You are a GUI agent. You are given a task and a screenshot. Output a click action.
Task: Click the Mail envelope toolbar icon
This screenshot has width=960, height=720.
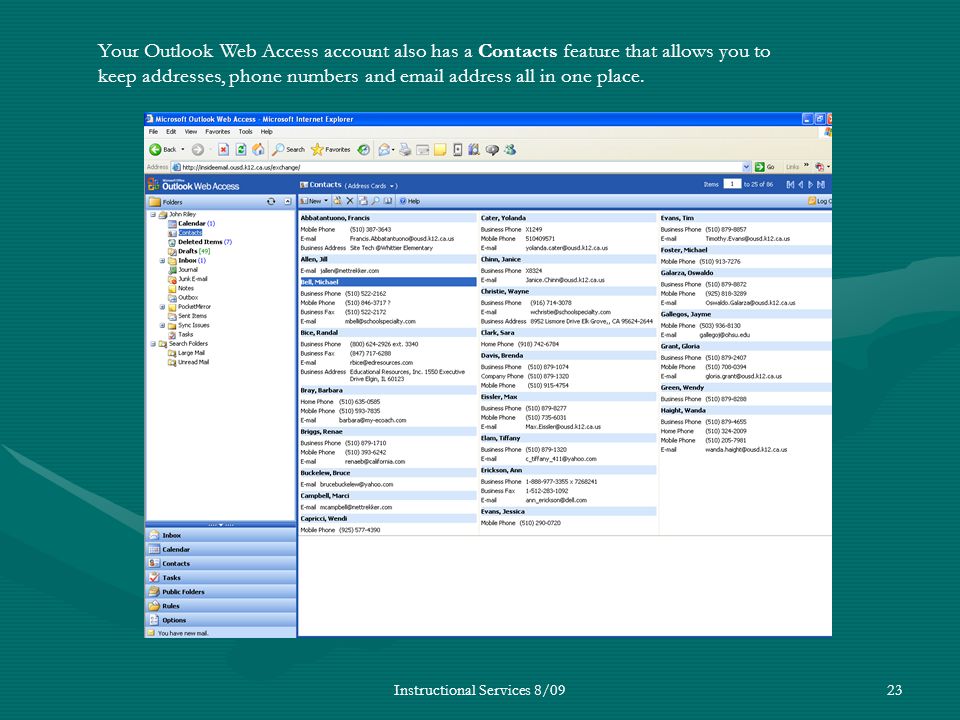click(385, 149)
